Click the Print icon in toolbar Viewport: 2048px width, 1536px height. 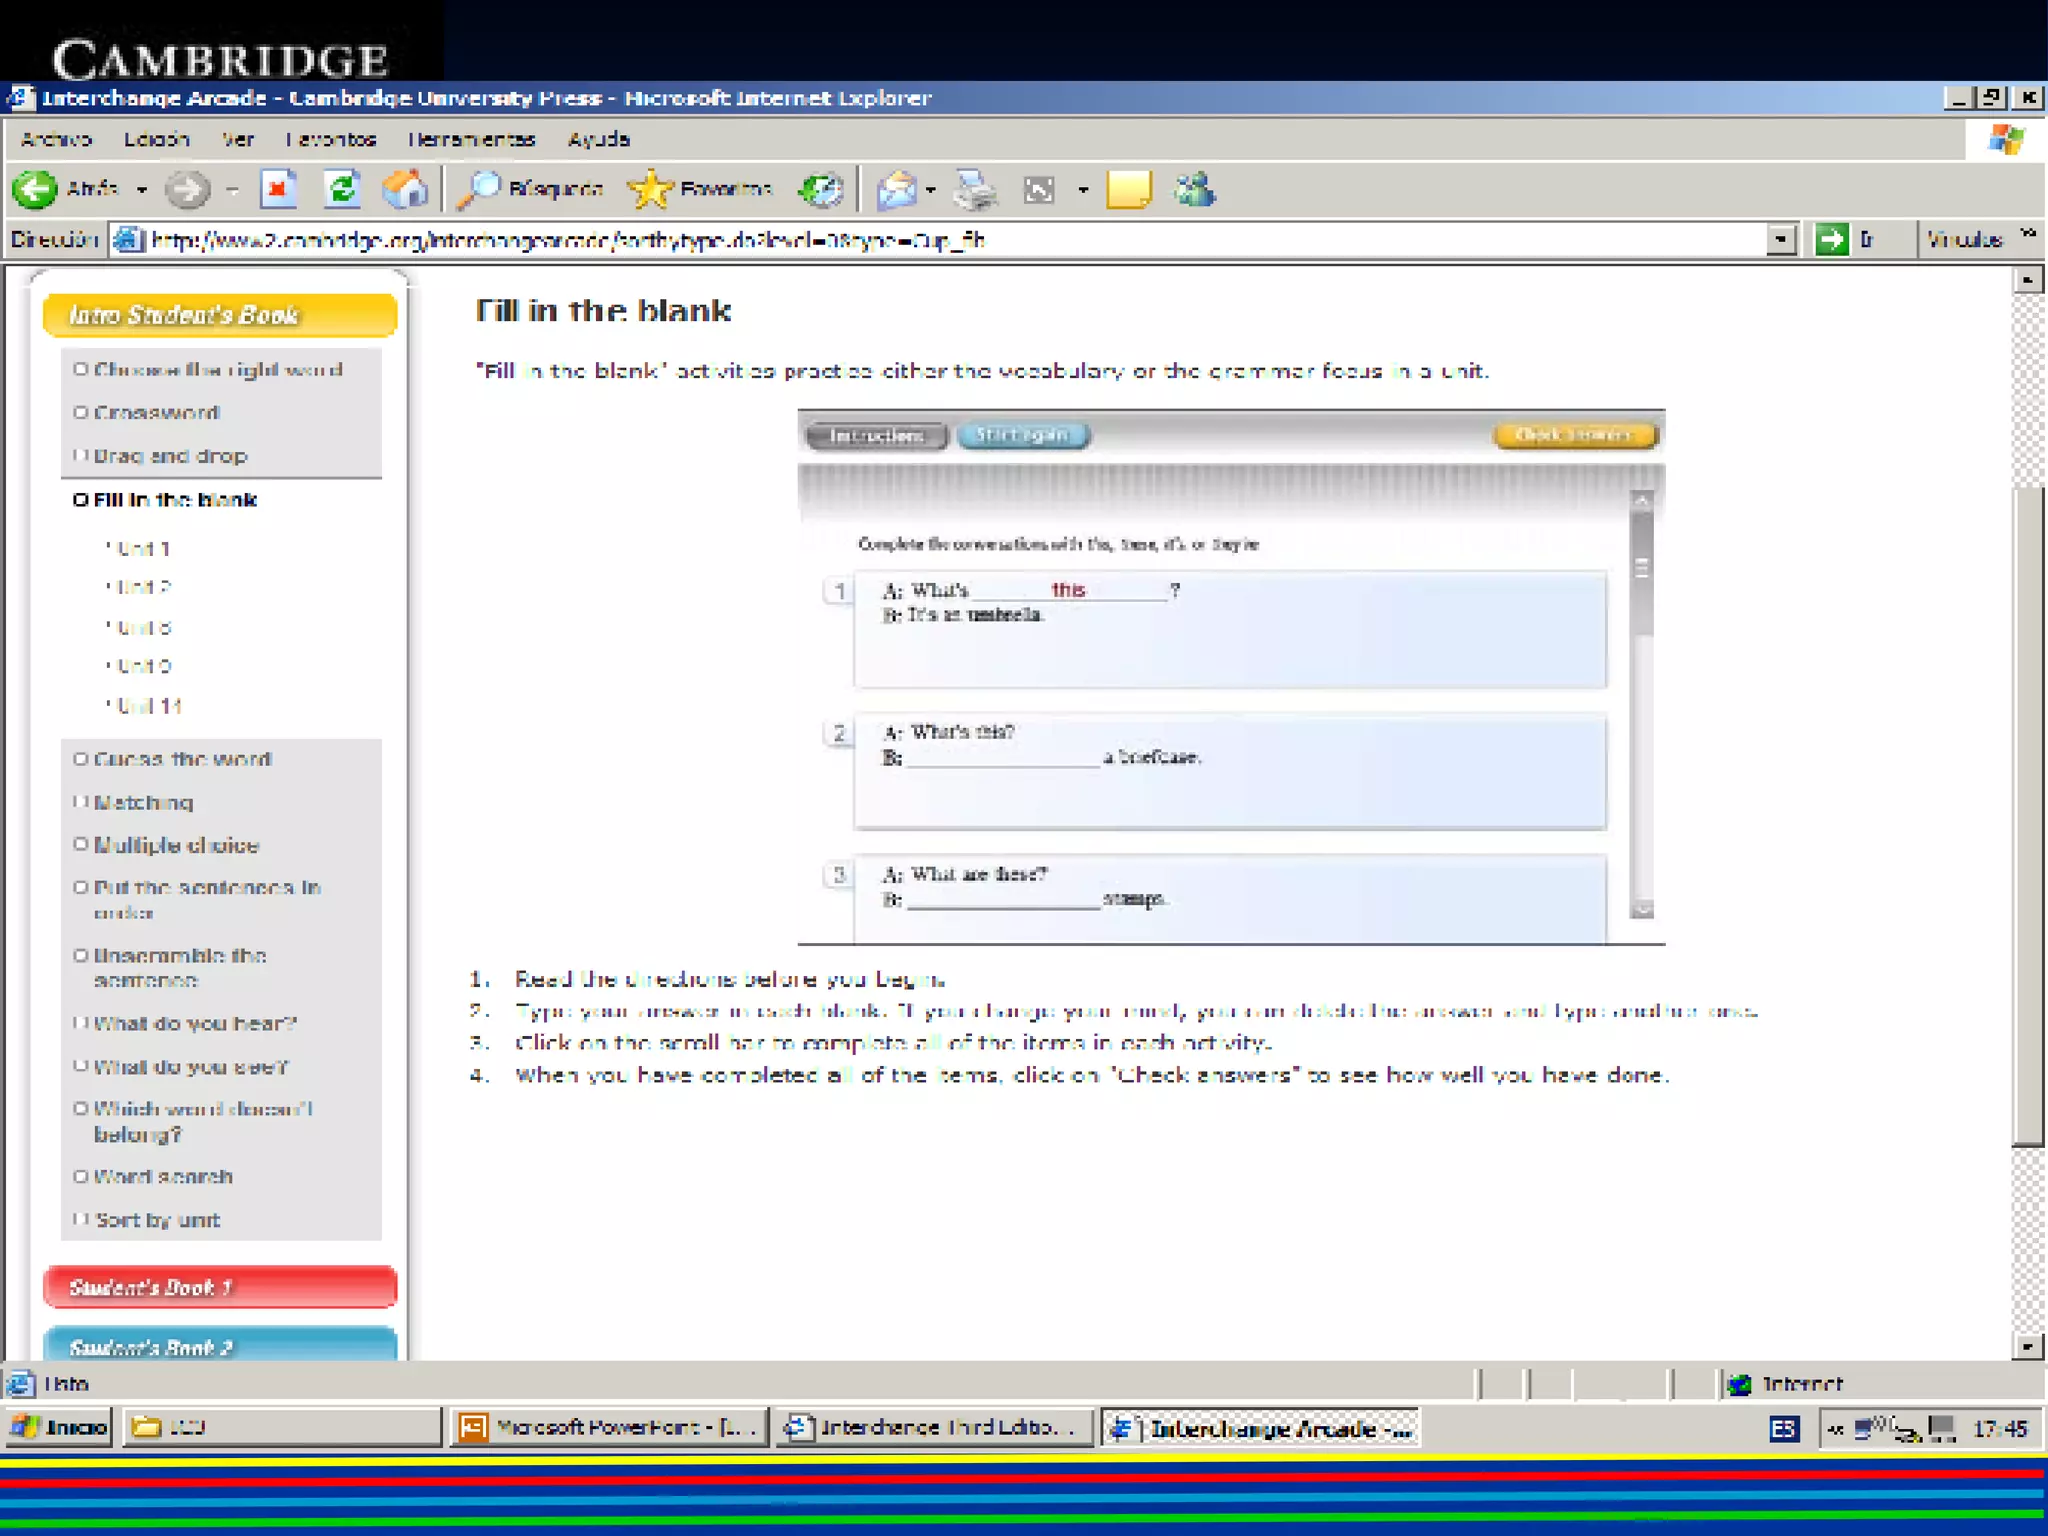coord(975,189)
